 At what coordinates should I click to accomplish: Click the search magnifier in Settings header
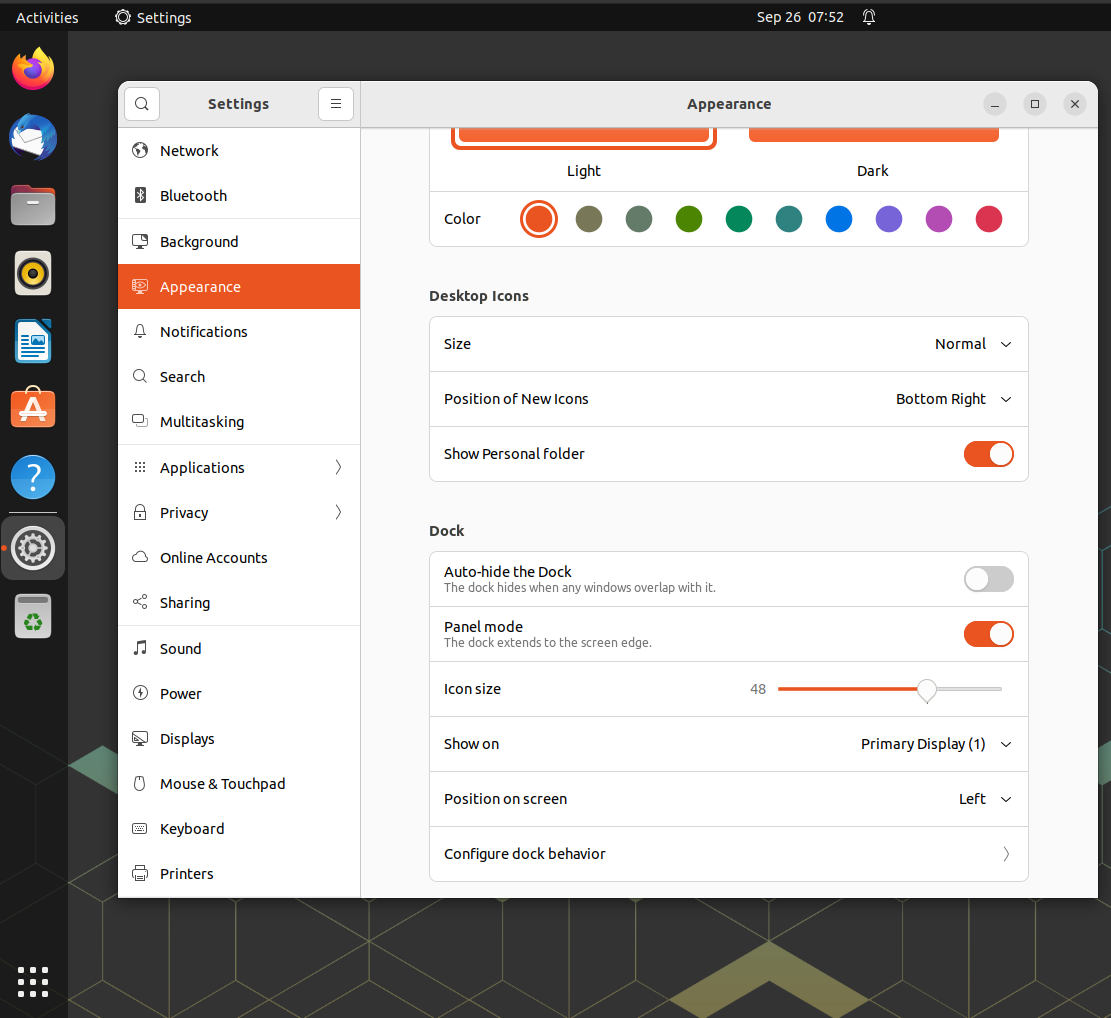point(141,103)
